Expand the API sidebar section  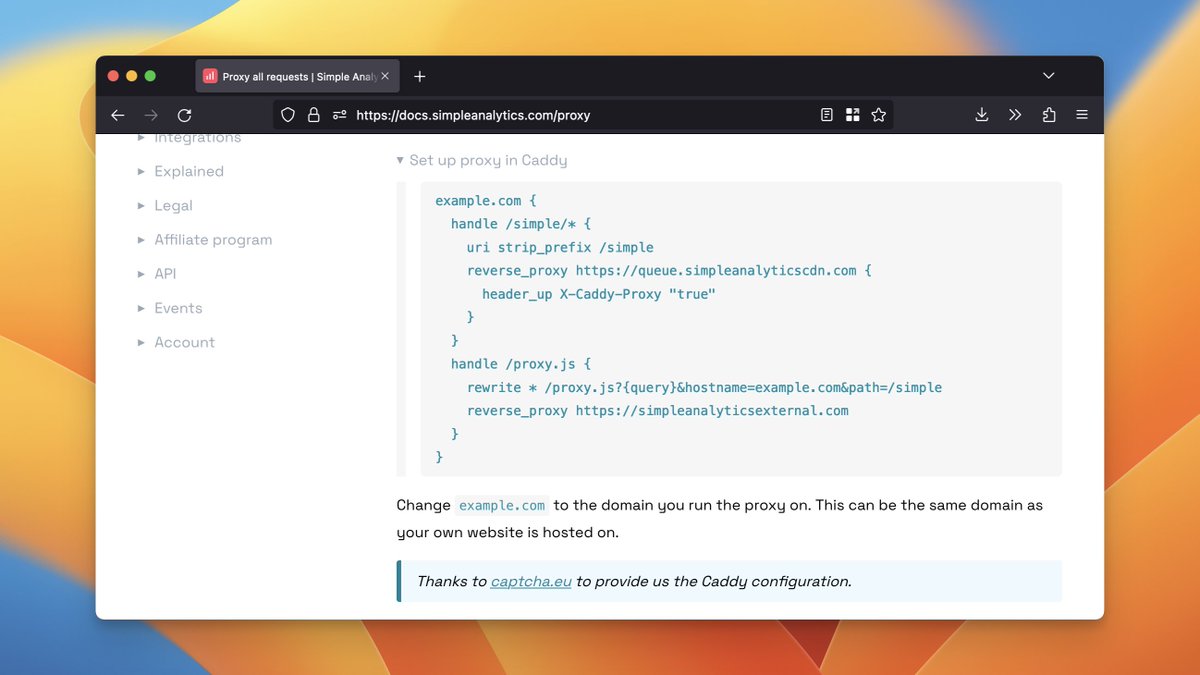click(157, 274)
